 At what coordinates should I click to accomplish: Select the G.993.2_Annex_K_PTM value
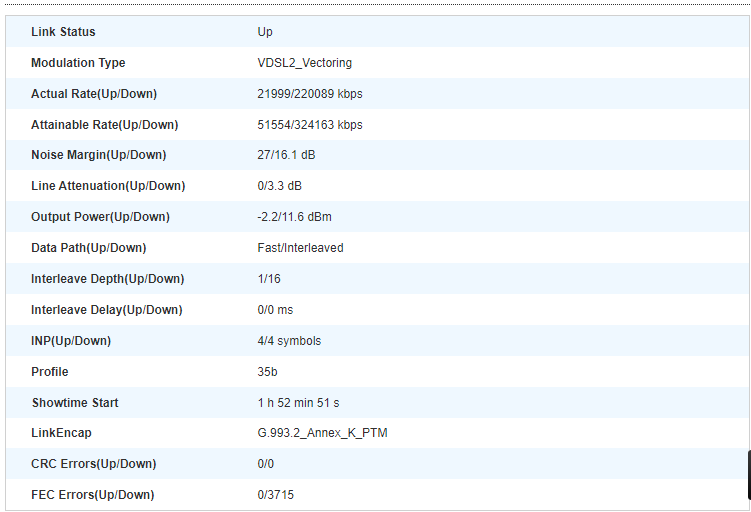pos(322,433)
